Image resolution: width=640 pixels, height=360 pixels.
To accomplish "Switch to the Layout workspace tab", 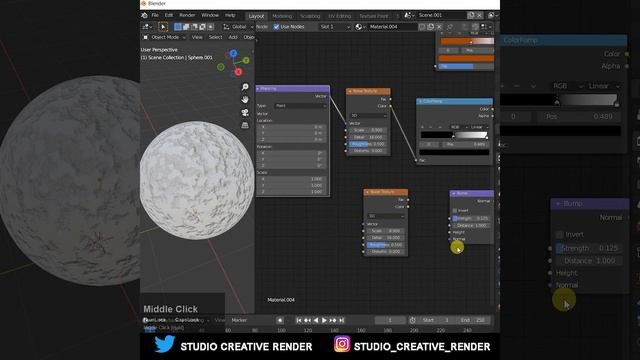I will (x=256, y=16).
